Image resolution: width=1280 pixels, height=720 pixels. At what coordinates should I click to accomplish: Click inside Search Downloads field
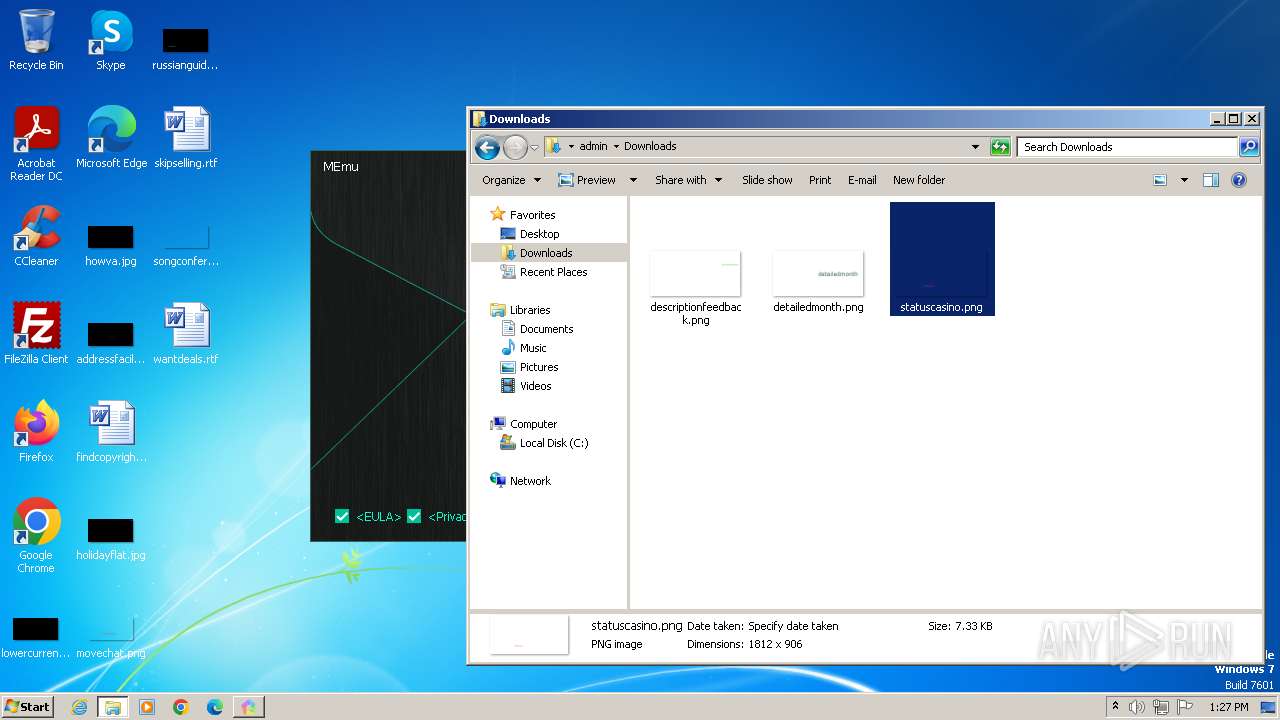tap(1127, 147)
